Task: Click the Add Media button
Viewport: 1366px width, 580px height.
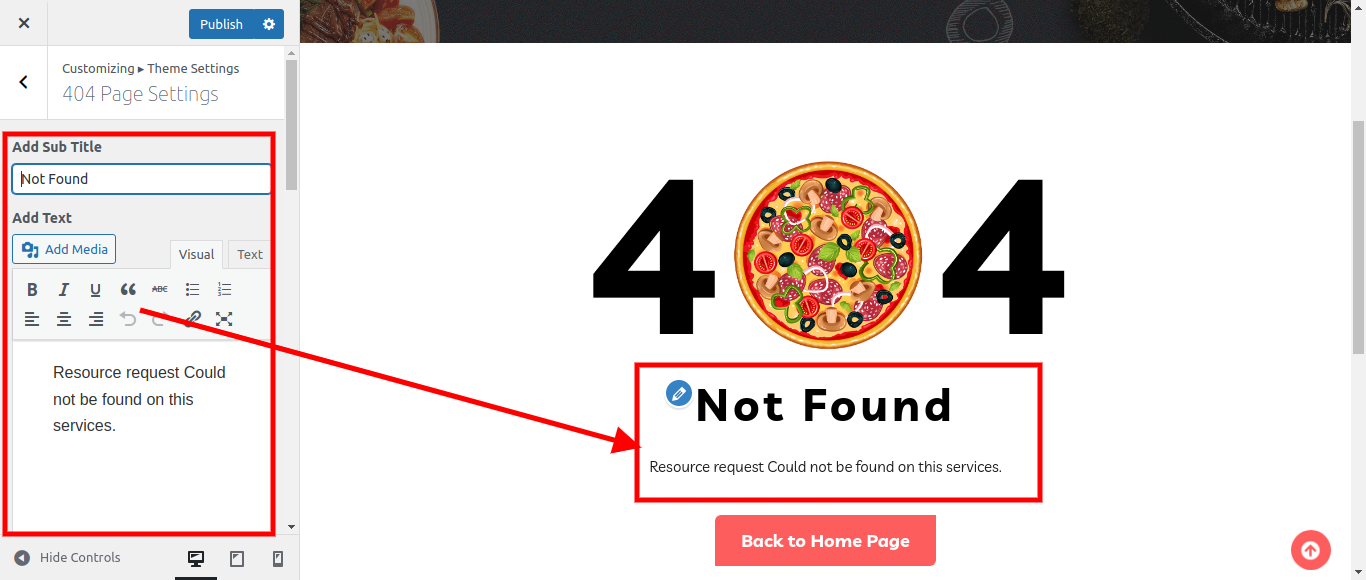Action: click(x=64, y=249)
